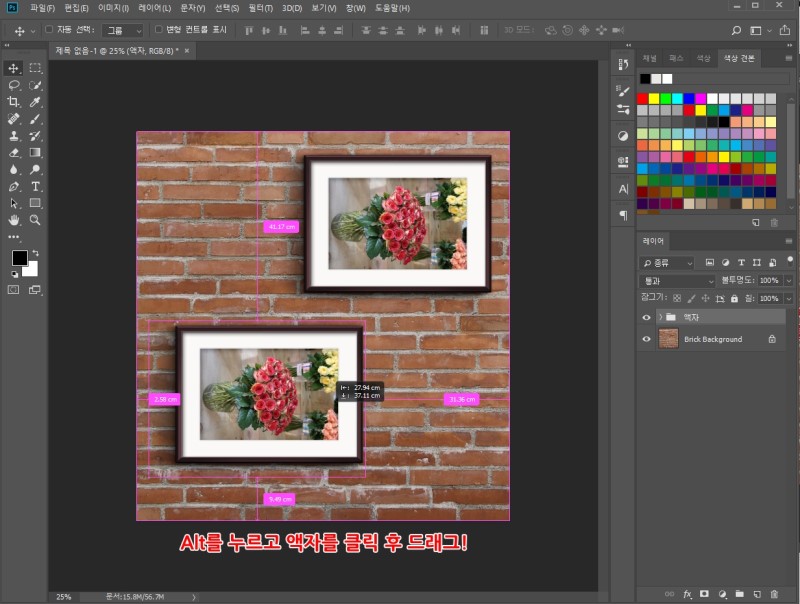Enable the 자동 선택 checkbox
The width and height of the screenshot is (800, 604).
49,30
